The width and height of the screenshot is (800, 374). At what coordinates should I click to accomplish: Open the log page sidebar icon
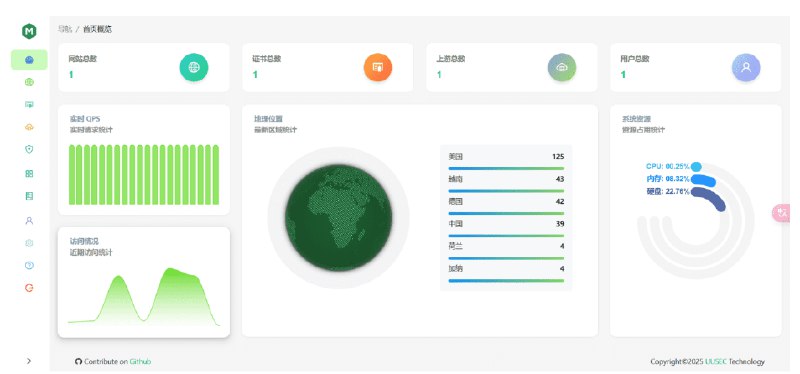point(29,196)
